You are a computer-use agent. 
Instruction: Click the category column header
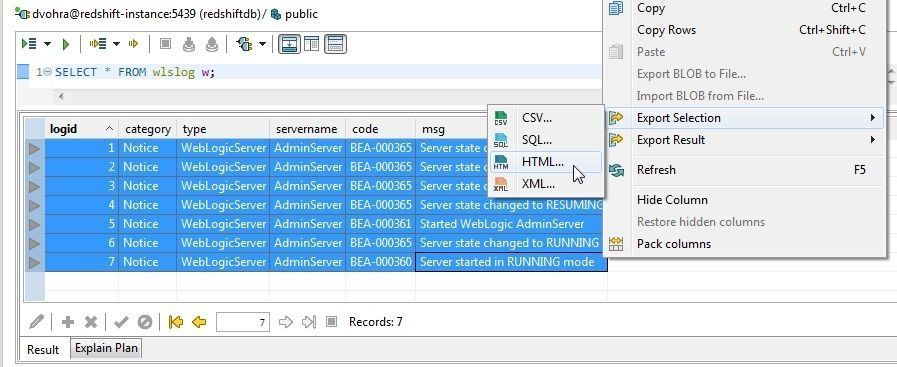click(148, 129)
